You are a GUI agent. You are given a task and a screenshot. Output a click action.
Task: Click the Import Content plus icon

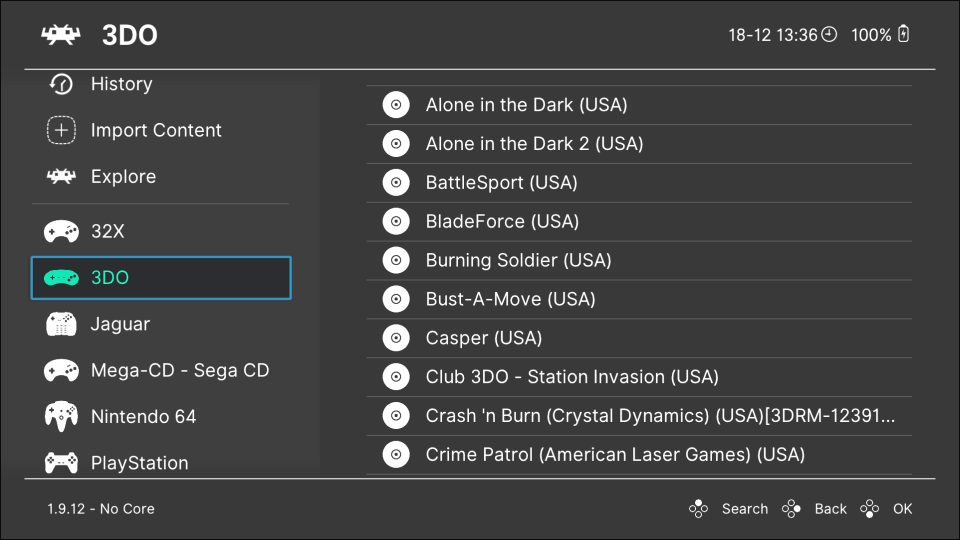pos(61,131)
